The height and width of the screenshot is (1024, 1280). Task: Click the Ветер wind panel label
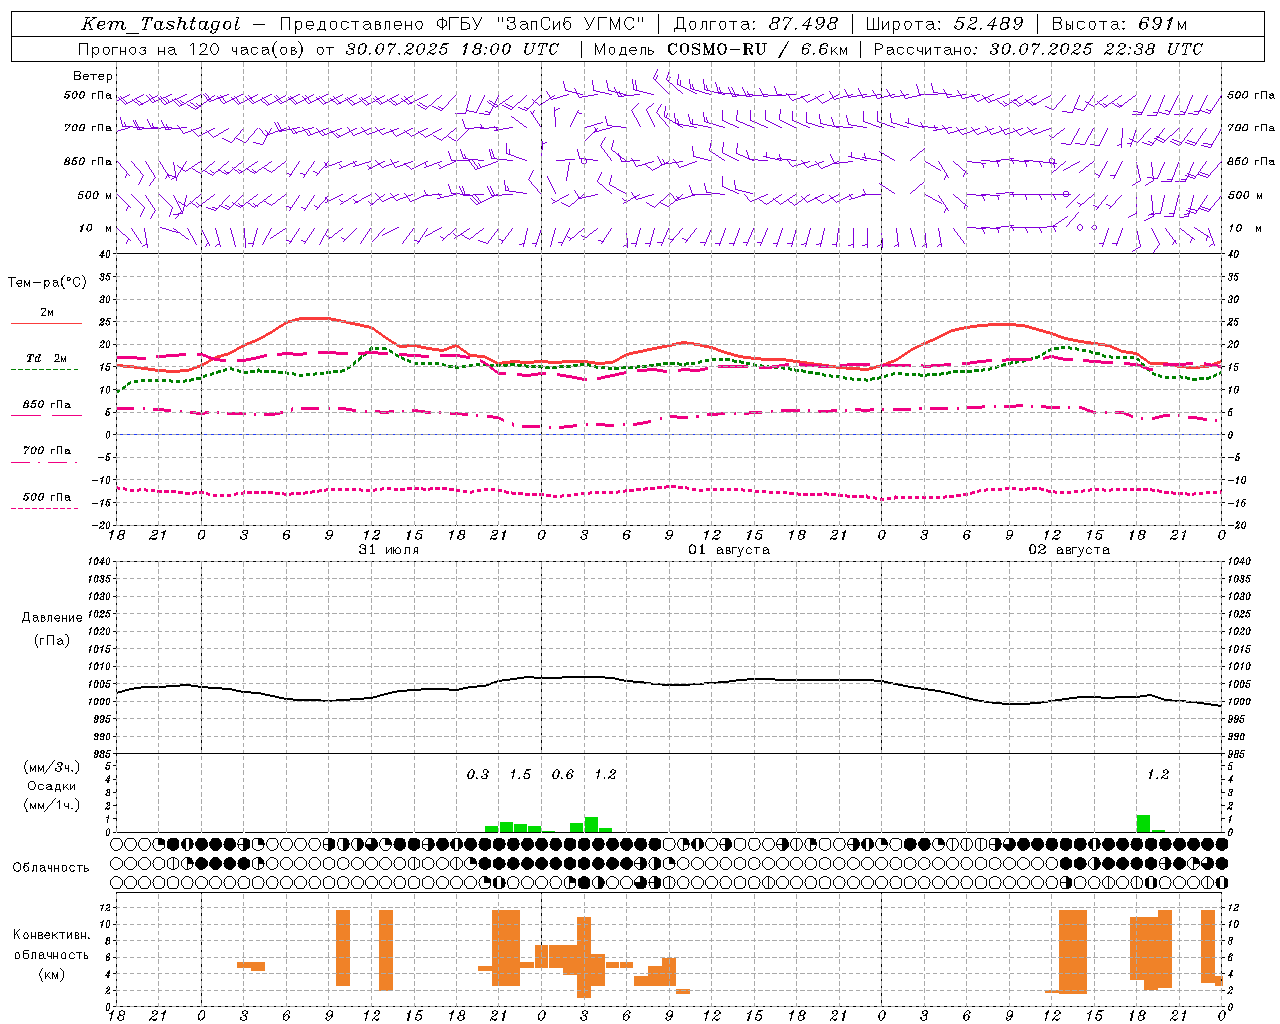click(93, 76)
